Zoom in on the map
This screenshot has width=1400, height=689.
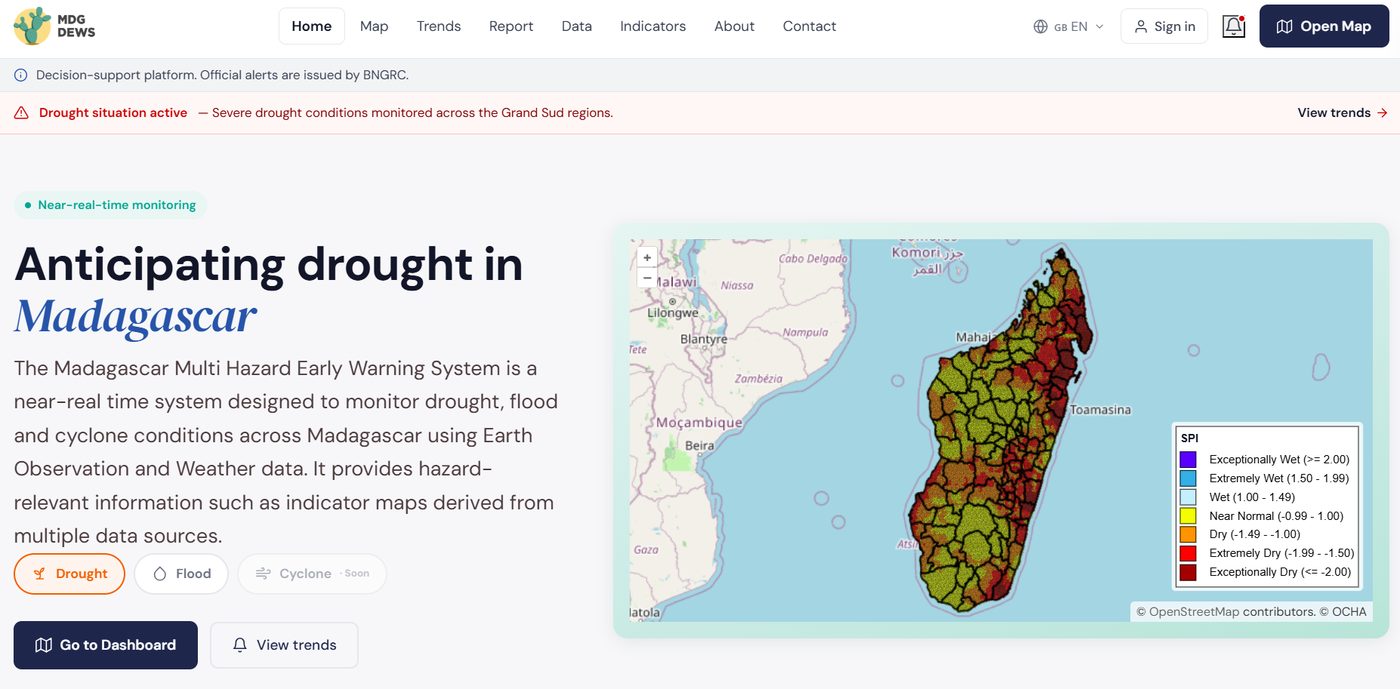[x=647, y=258]
